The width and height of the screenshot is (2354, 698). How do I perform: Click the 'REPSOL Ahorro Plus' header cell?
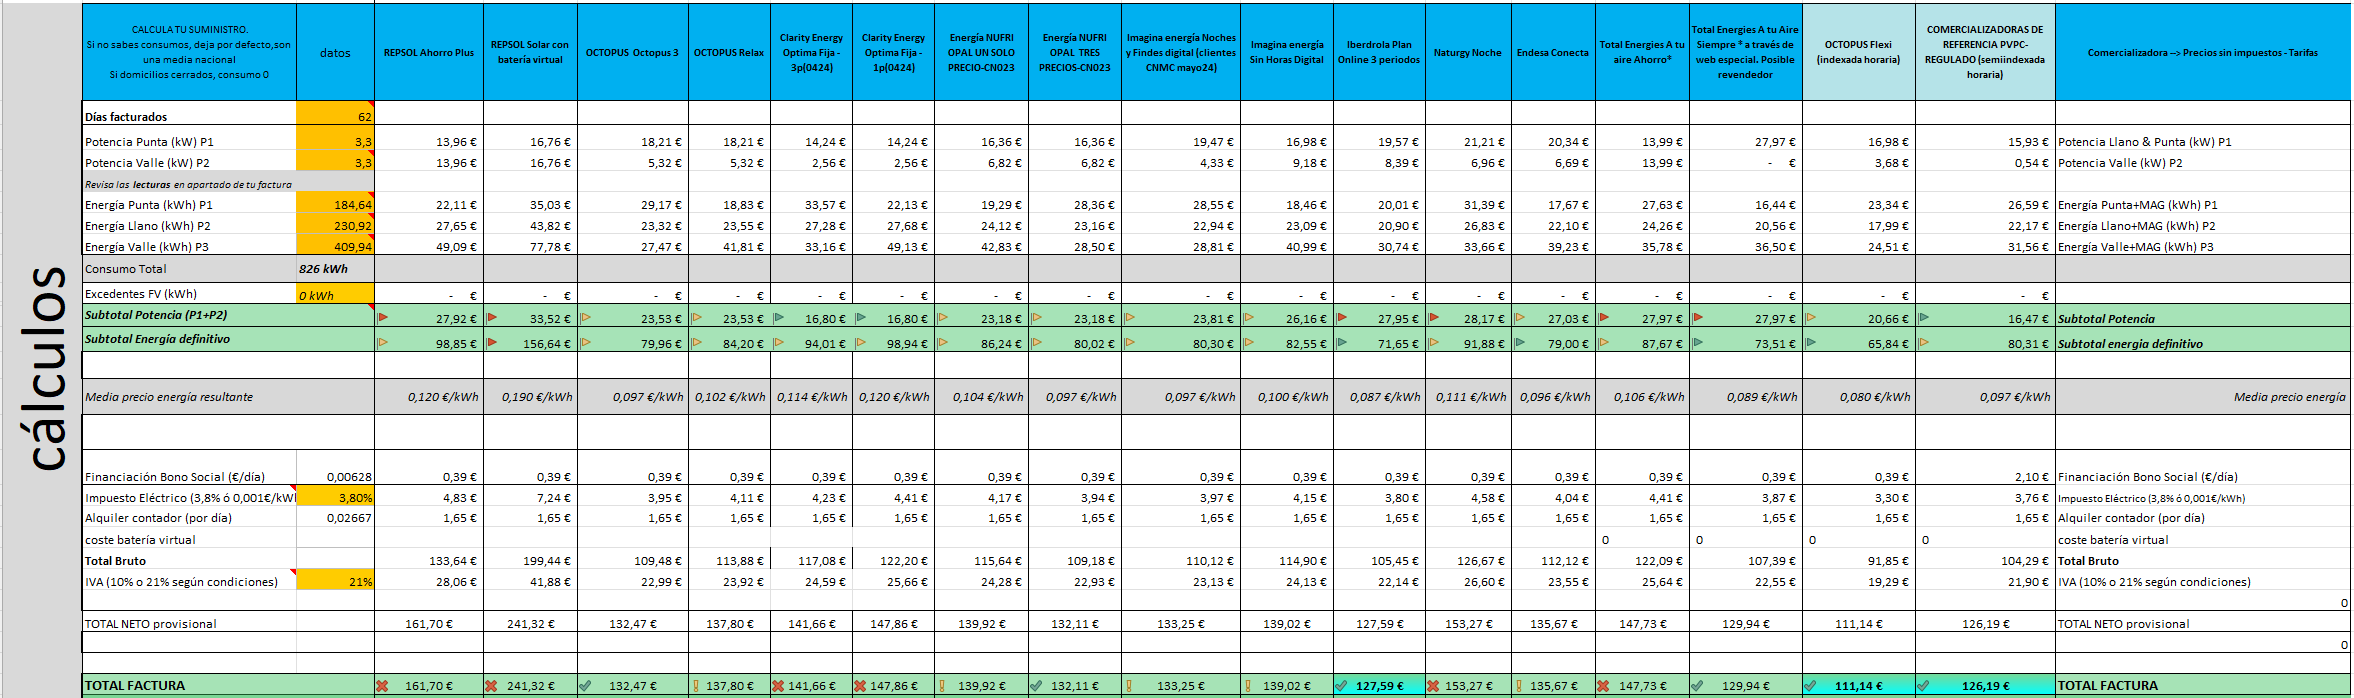pyautogui.click(x=429, y=52)
